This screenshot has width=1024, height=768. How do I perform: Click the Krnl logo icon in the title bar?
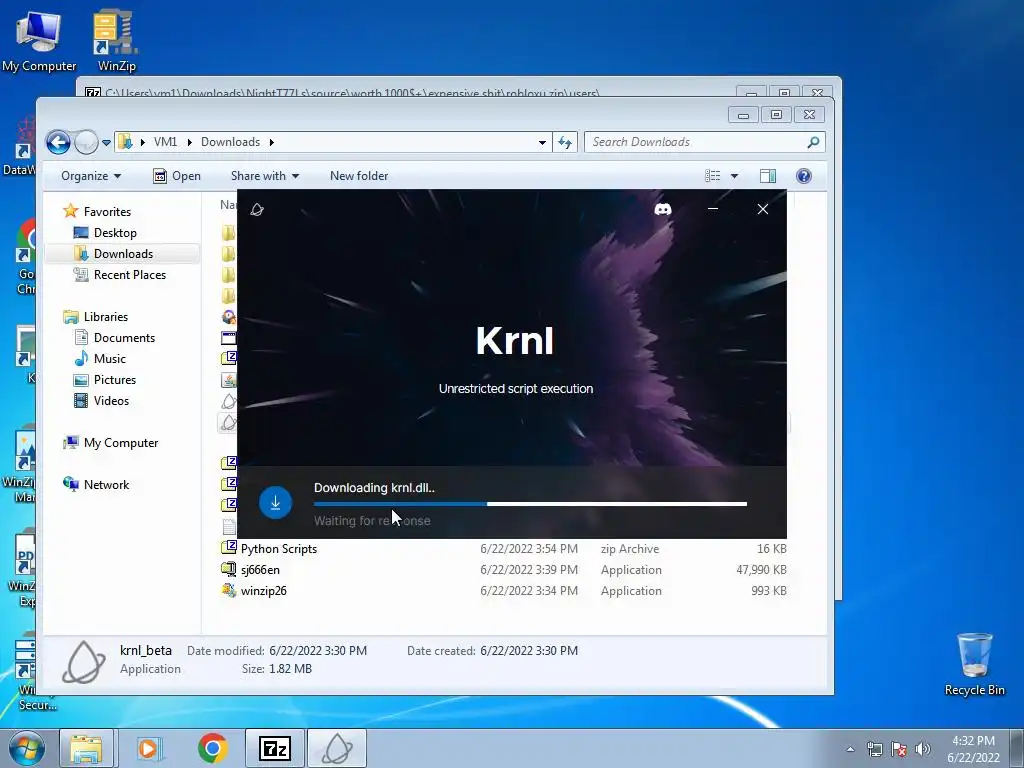coord(257,209)
